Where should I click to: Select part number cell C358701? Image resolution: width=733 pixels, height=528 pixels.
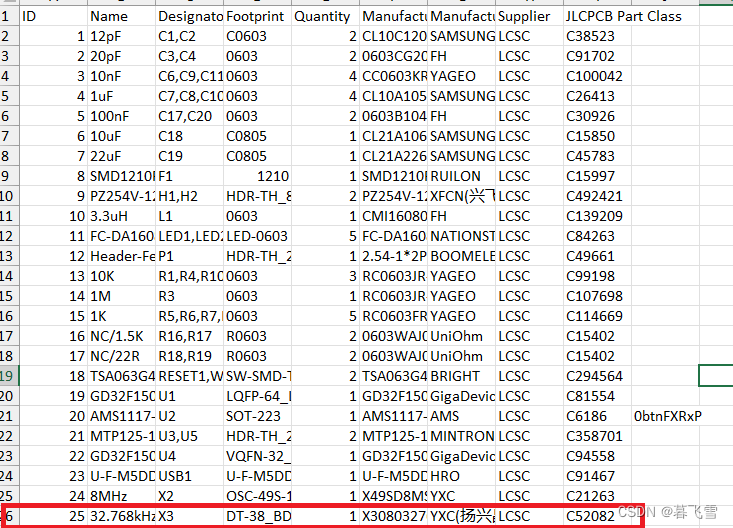tap(597, 436)
